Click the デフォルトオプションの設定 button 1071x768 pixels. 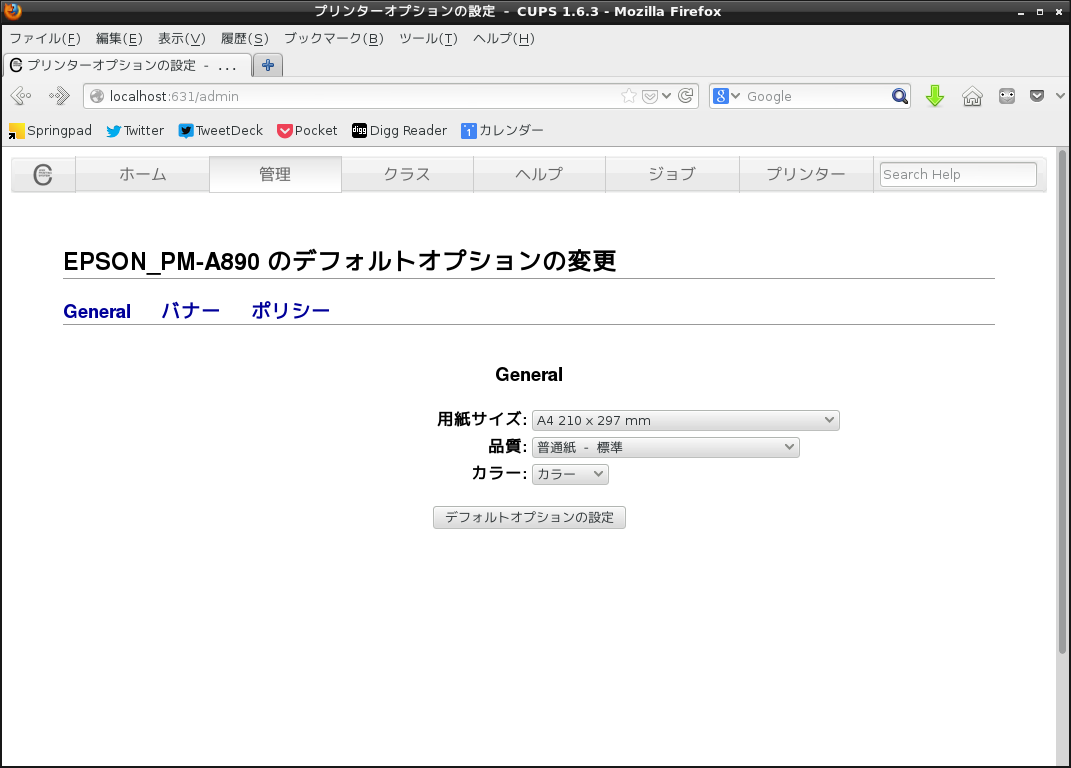coord(529,517)
